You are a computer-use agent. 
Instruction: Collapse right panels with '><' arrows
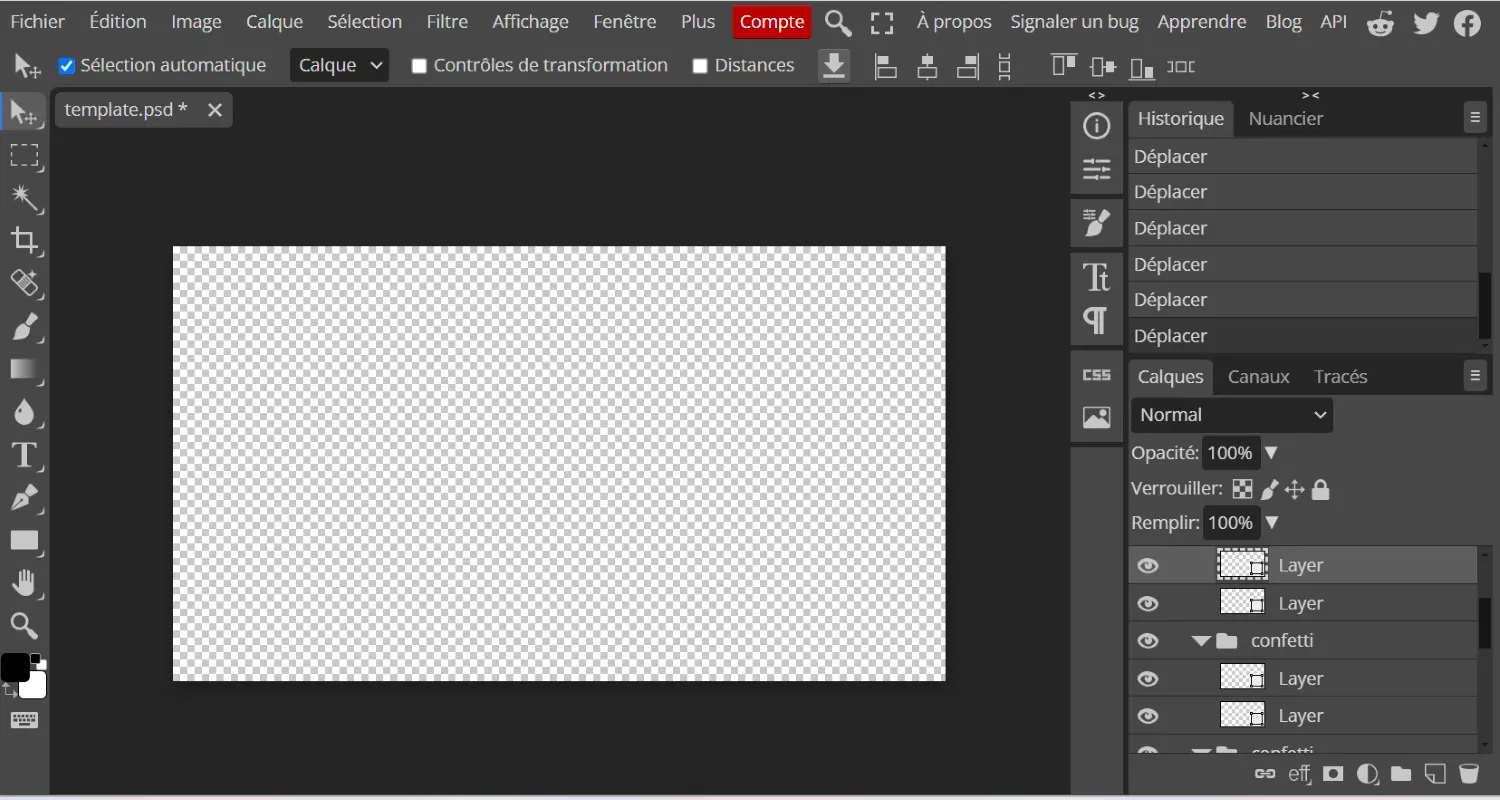tap(1310, 95)
